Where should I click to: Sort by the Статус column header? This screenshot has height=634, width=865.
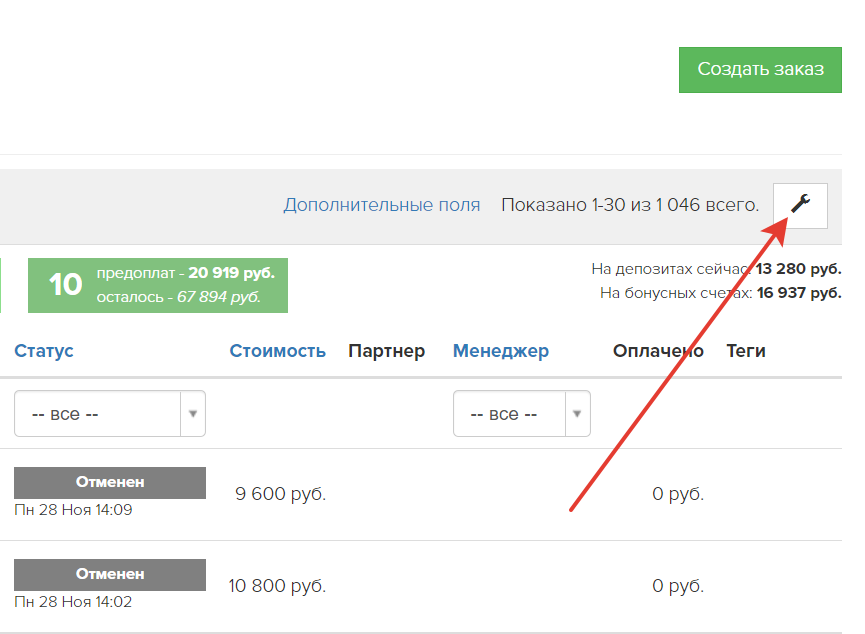[x=44, y=351]
